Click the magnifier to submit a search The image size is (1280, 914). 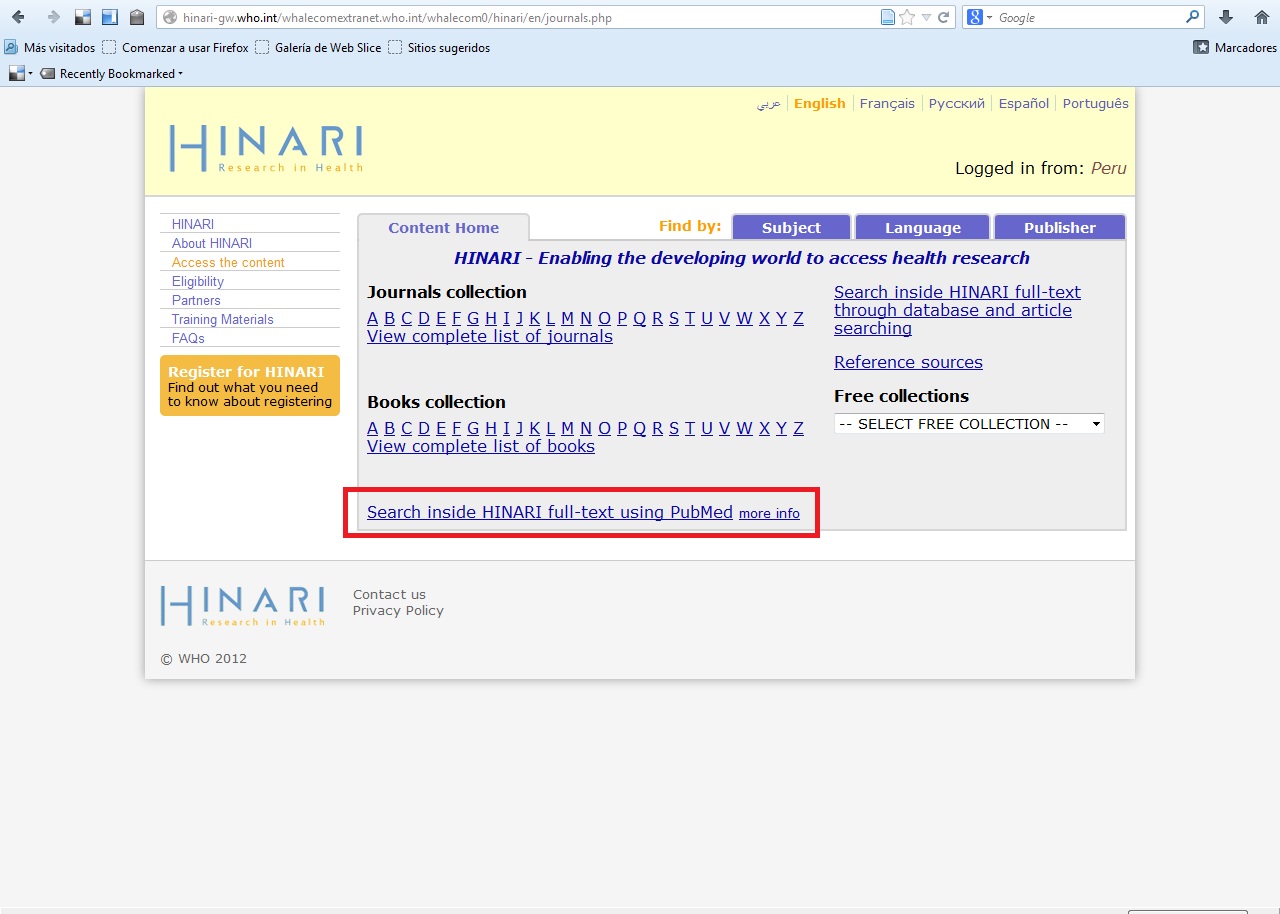click(x=1193, y=17)
